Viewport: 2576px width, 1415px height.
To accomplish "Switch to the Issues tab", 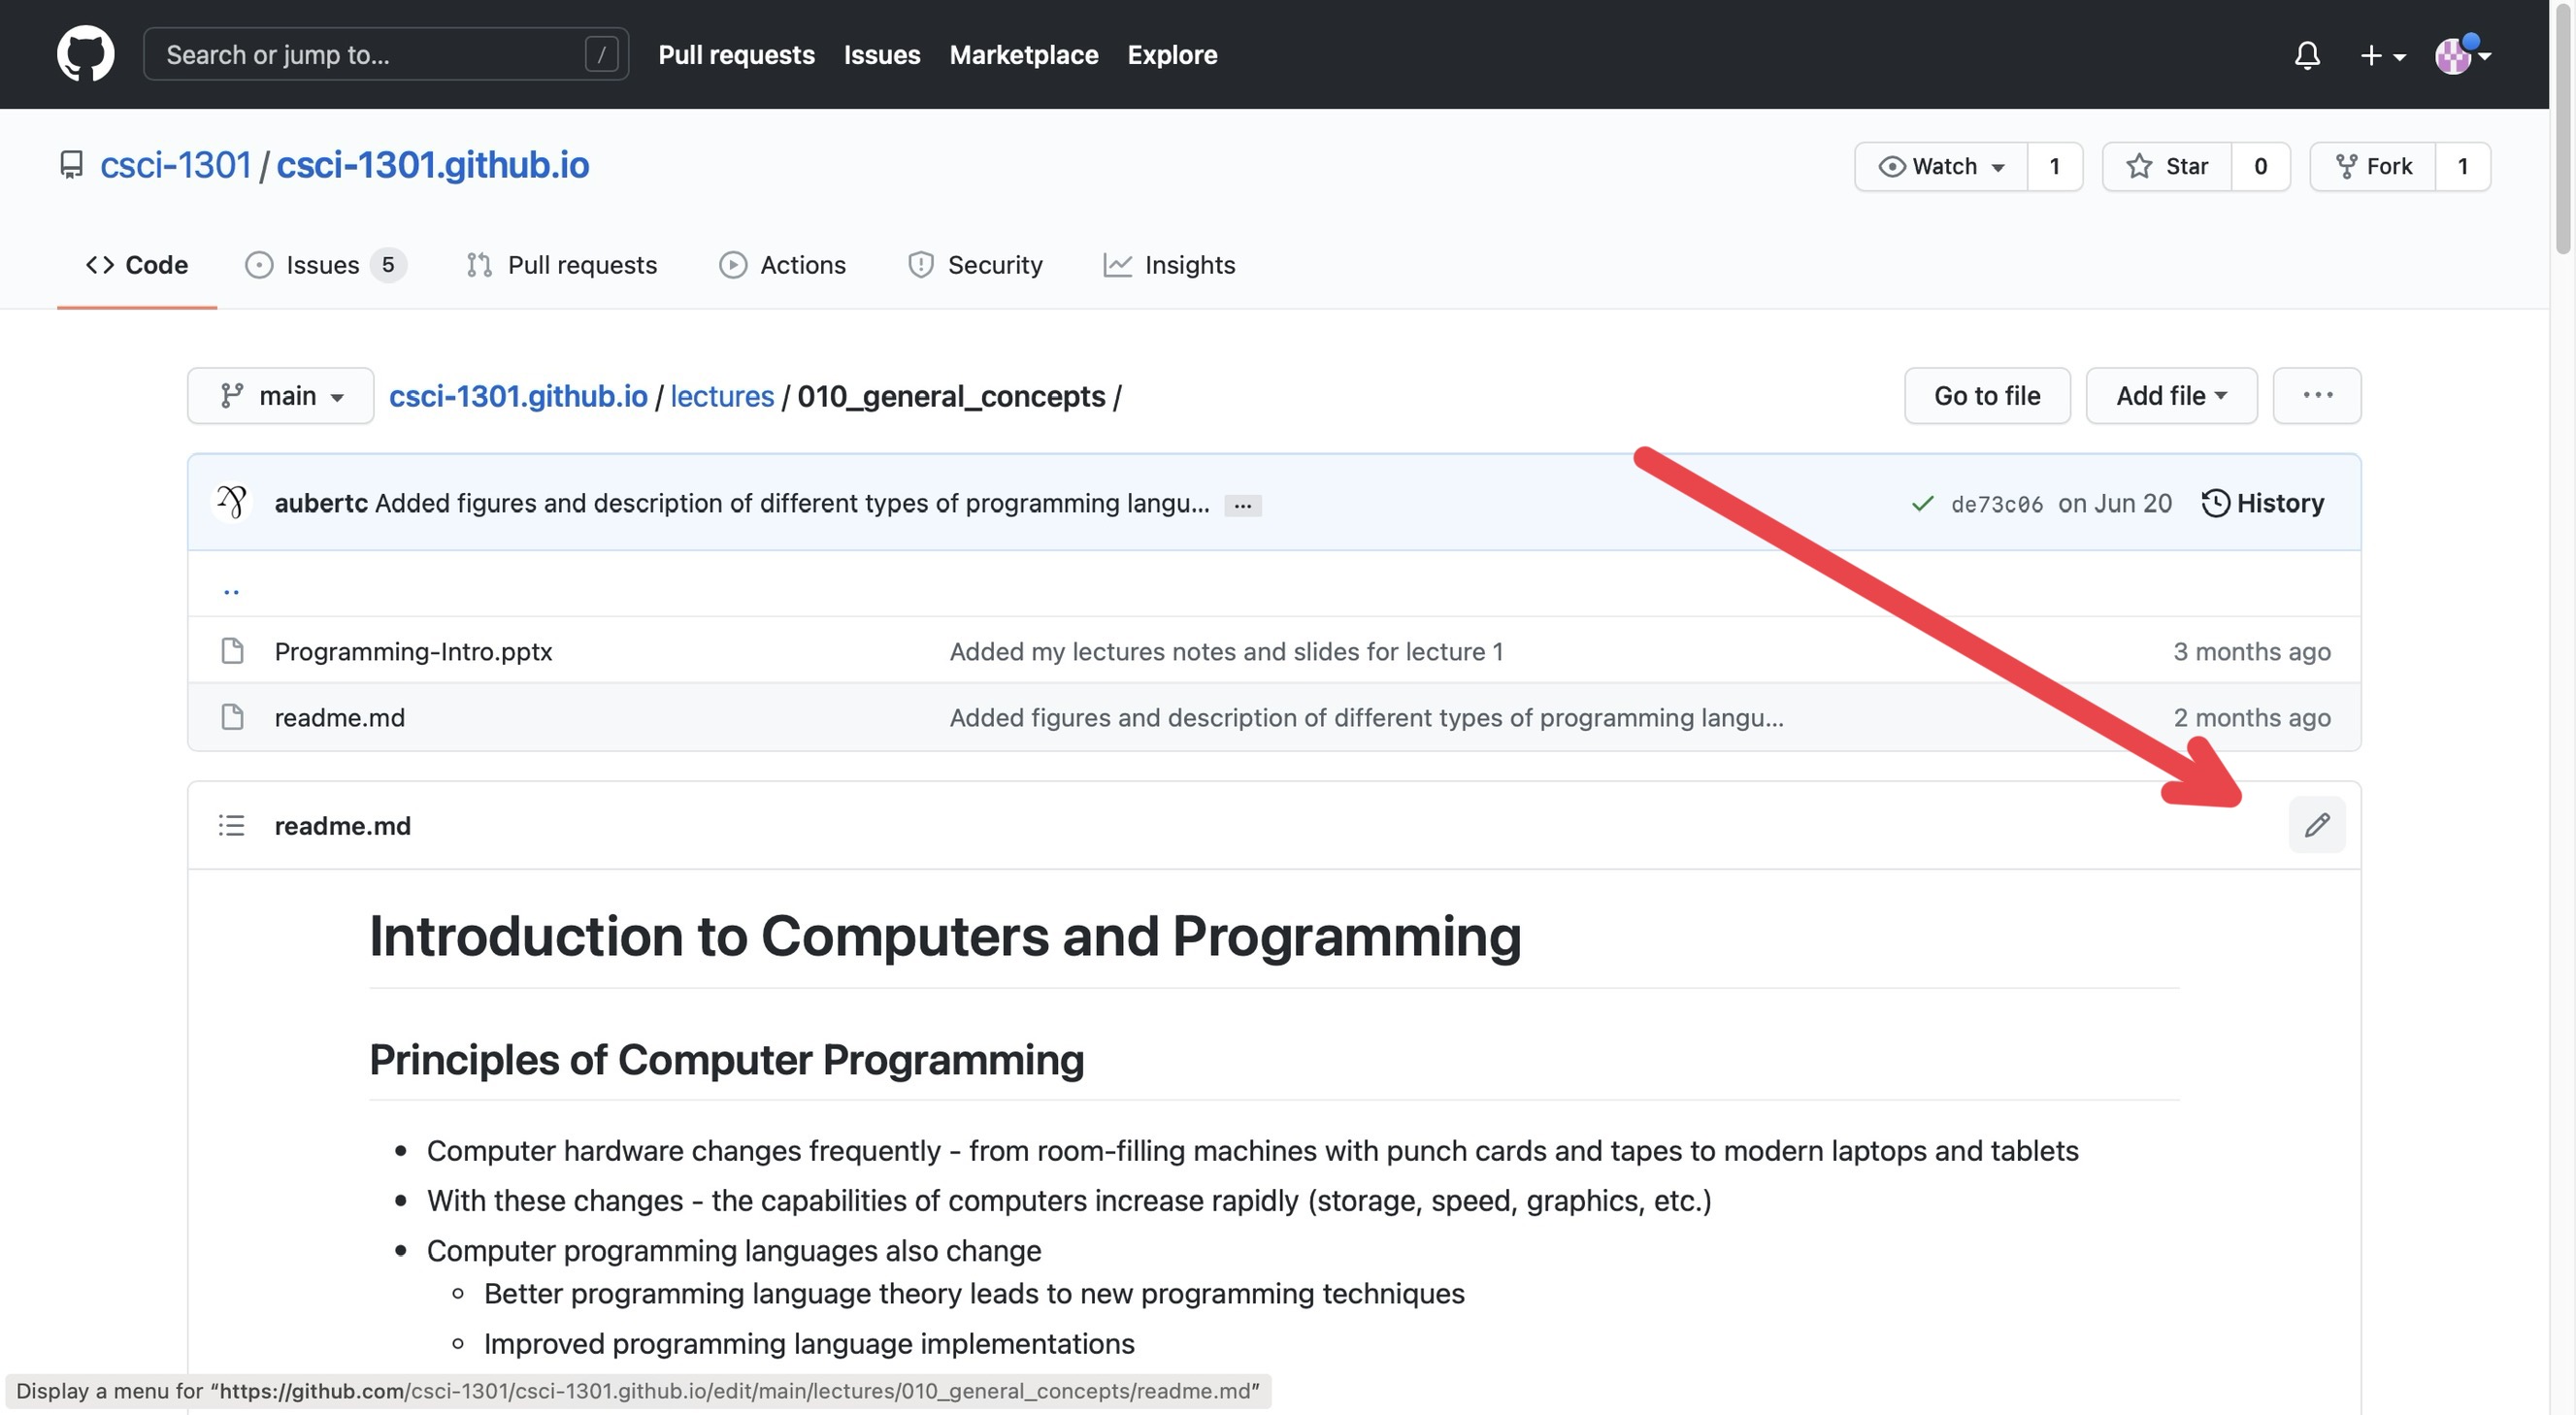I will (x=323, y=265).
